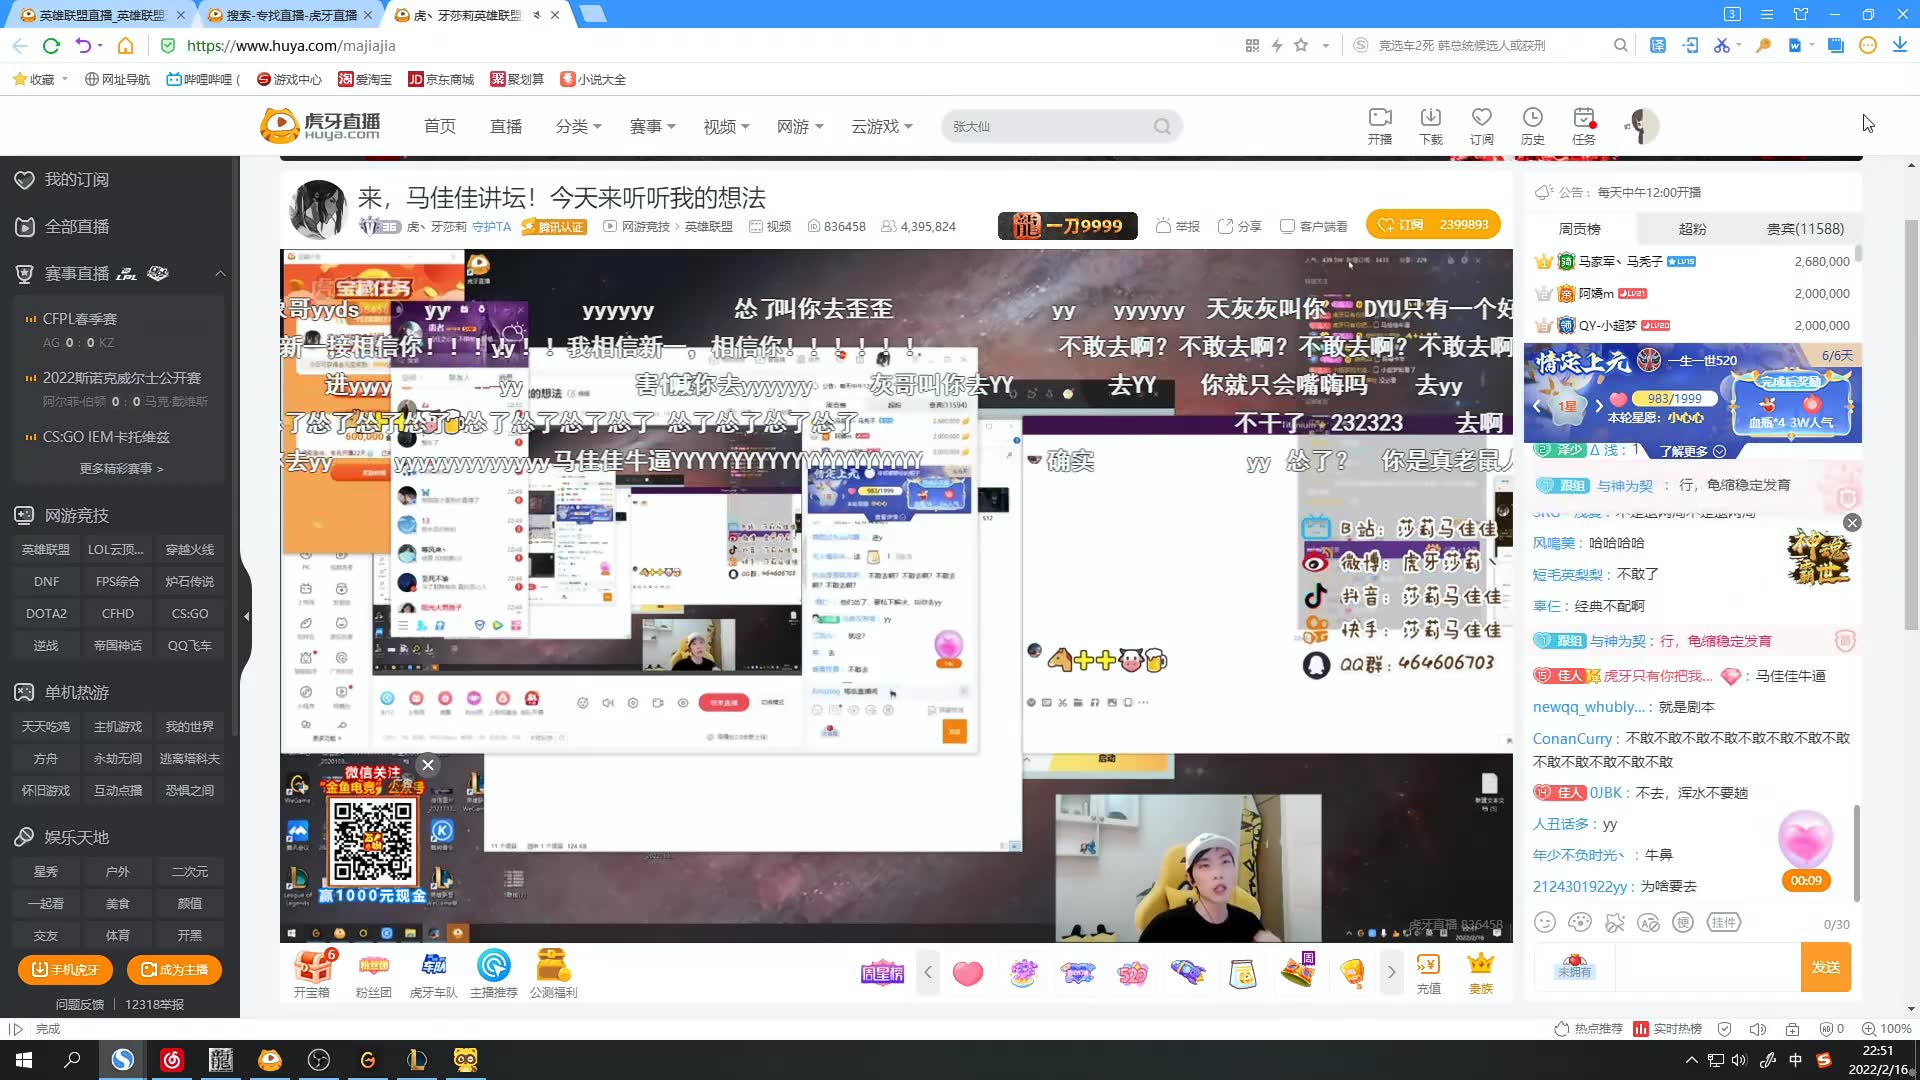This screenshot has height=1080, width=1920.
Task: Open the 粉丝团 fan group icon
Action: click(x=373, y=973)
